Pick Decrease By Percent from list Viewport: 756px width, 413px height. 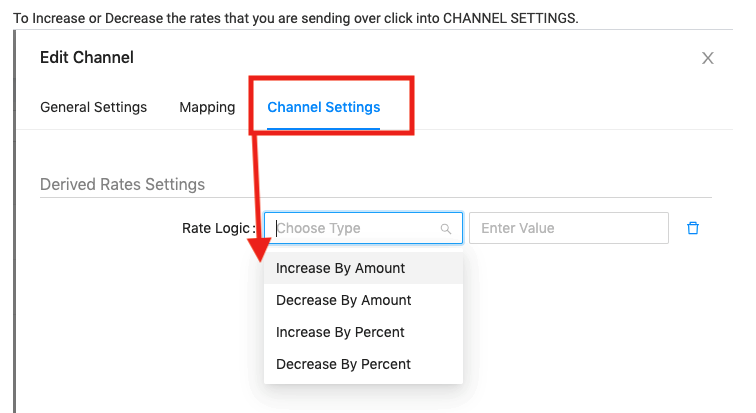364,364
